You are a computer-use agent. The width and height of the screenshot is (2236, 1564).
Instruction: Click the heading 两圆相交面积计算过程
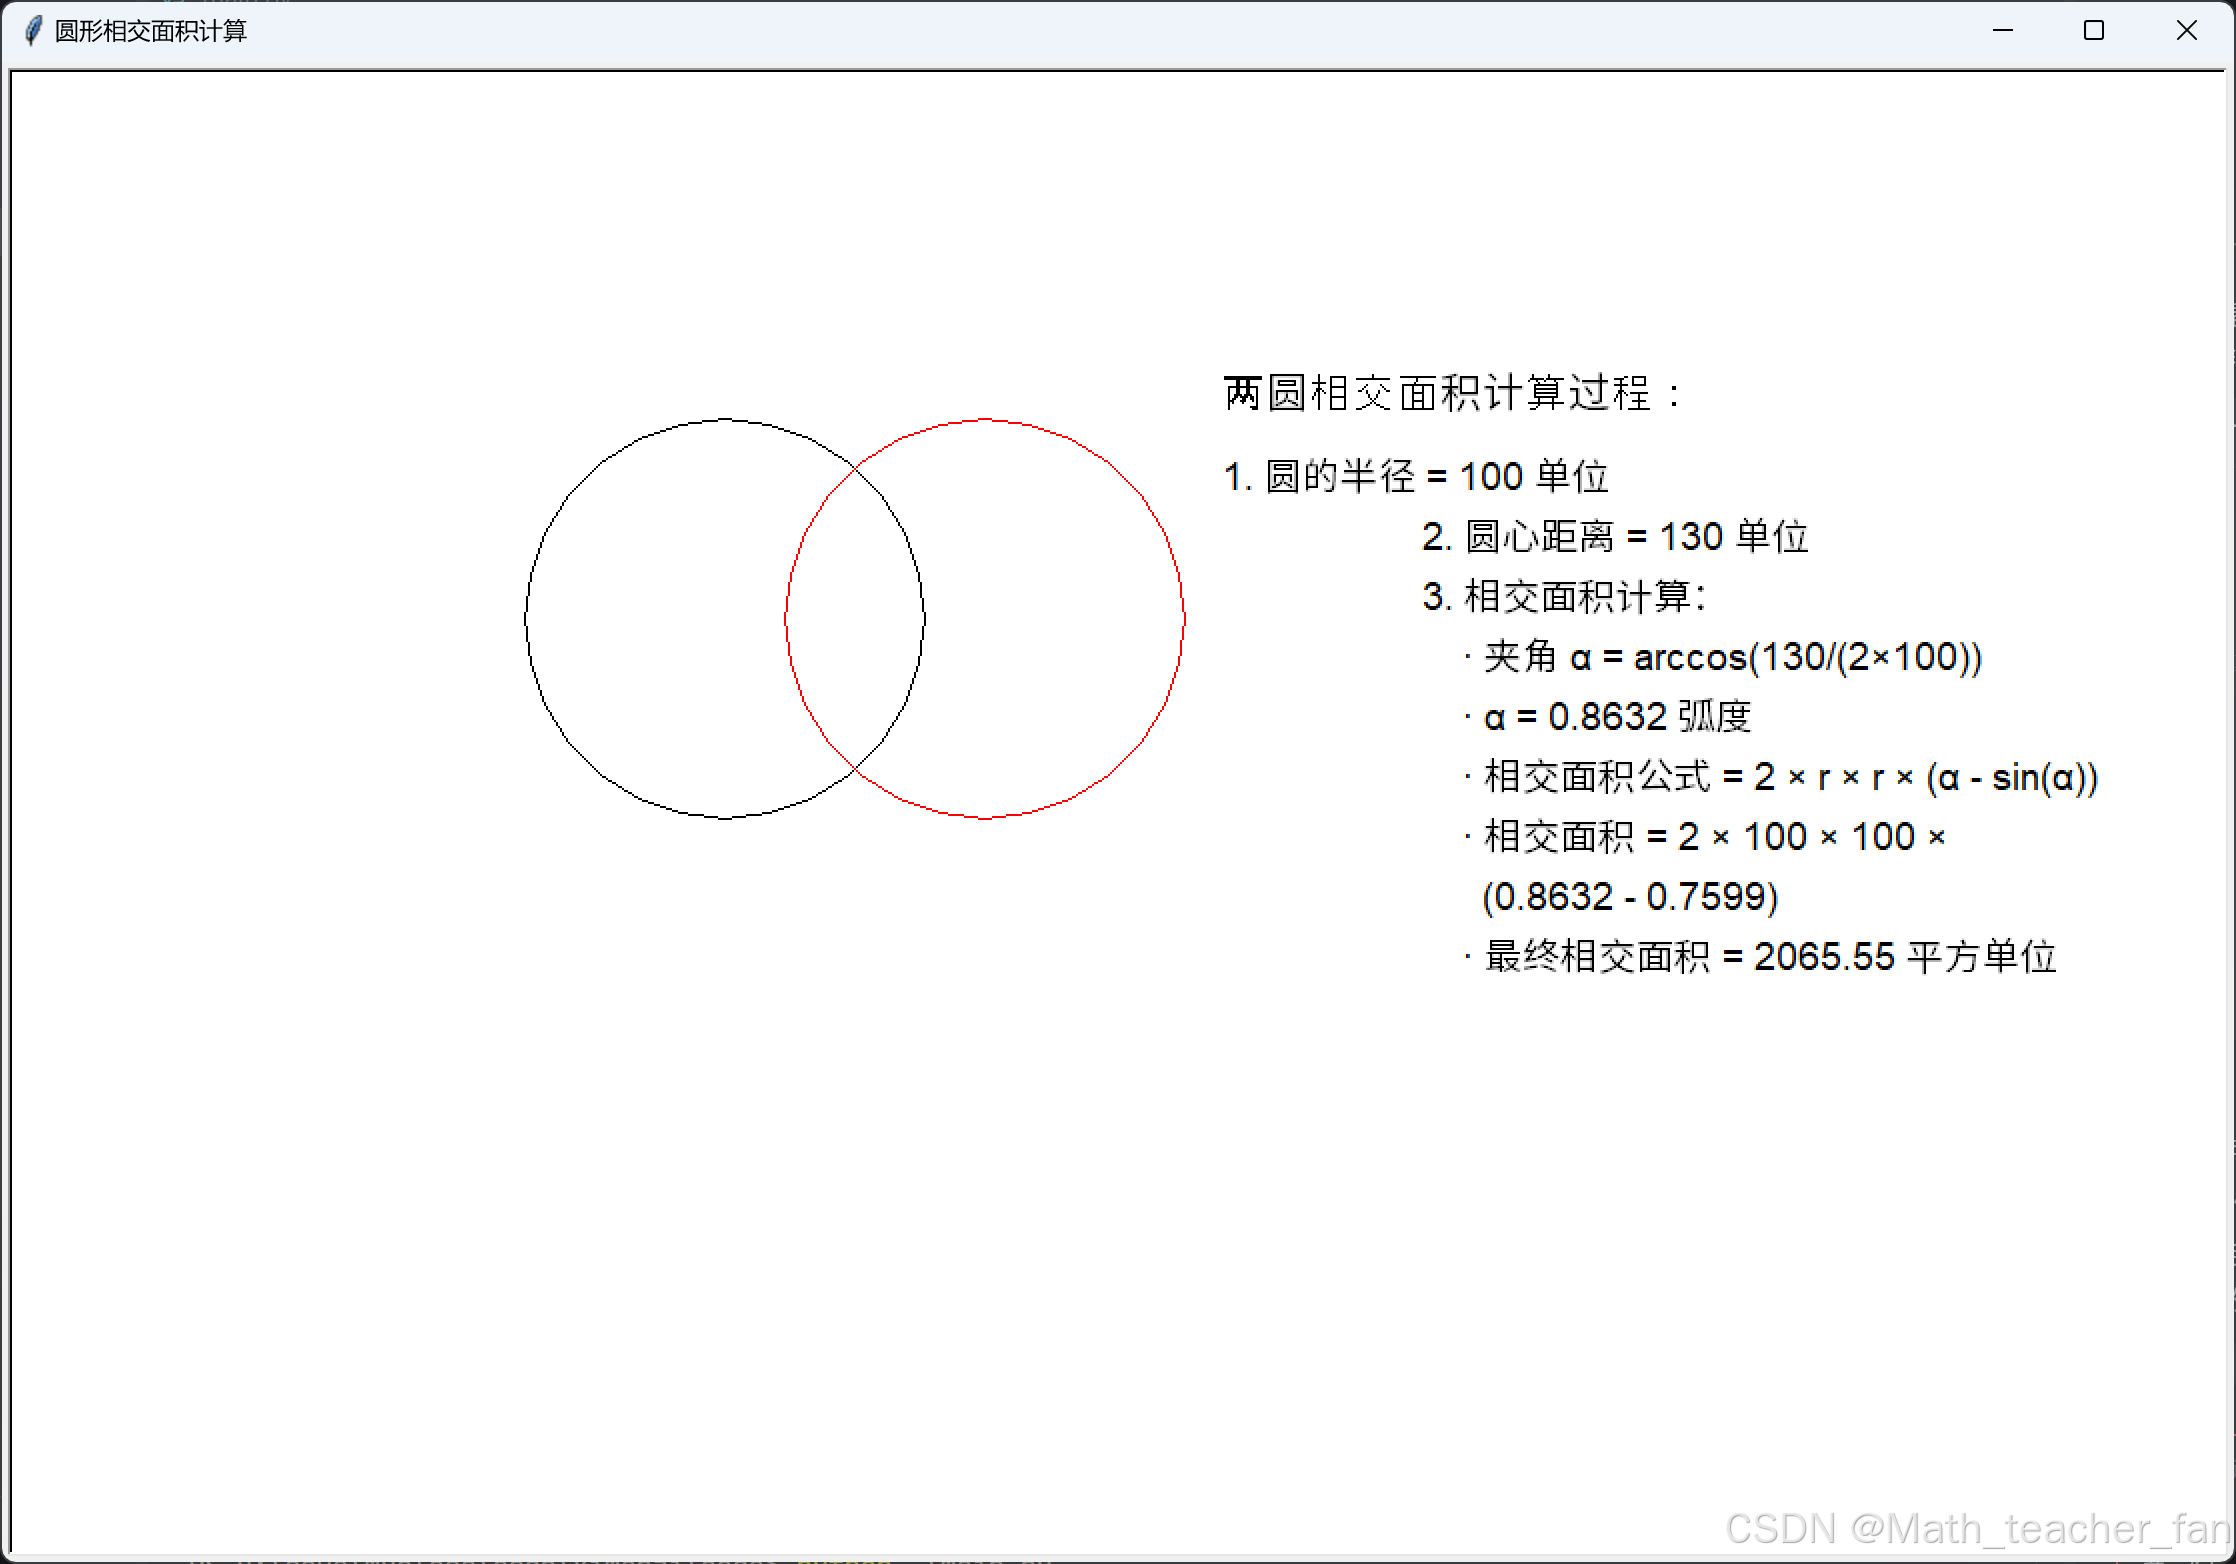point(1452,393)
